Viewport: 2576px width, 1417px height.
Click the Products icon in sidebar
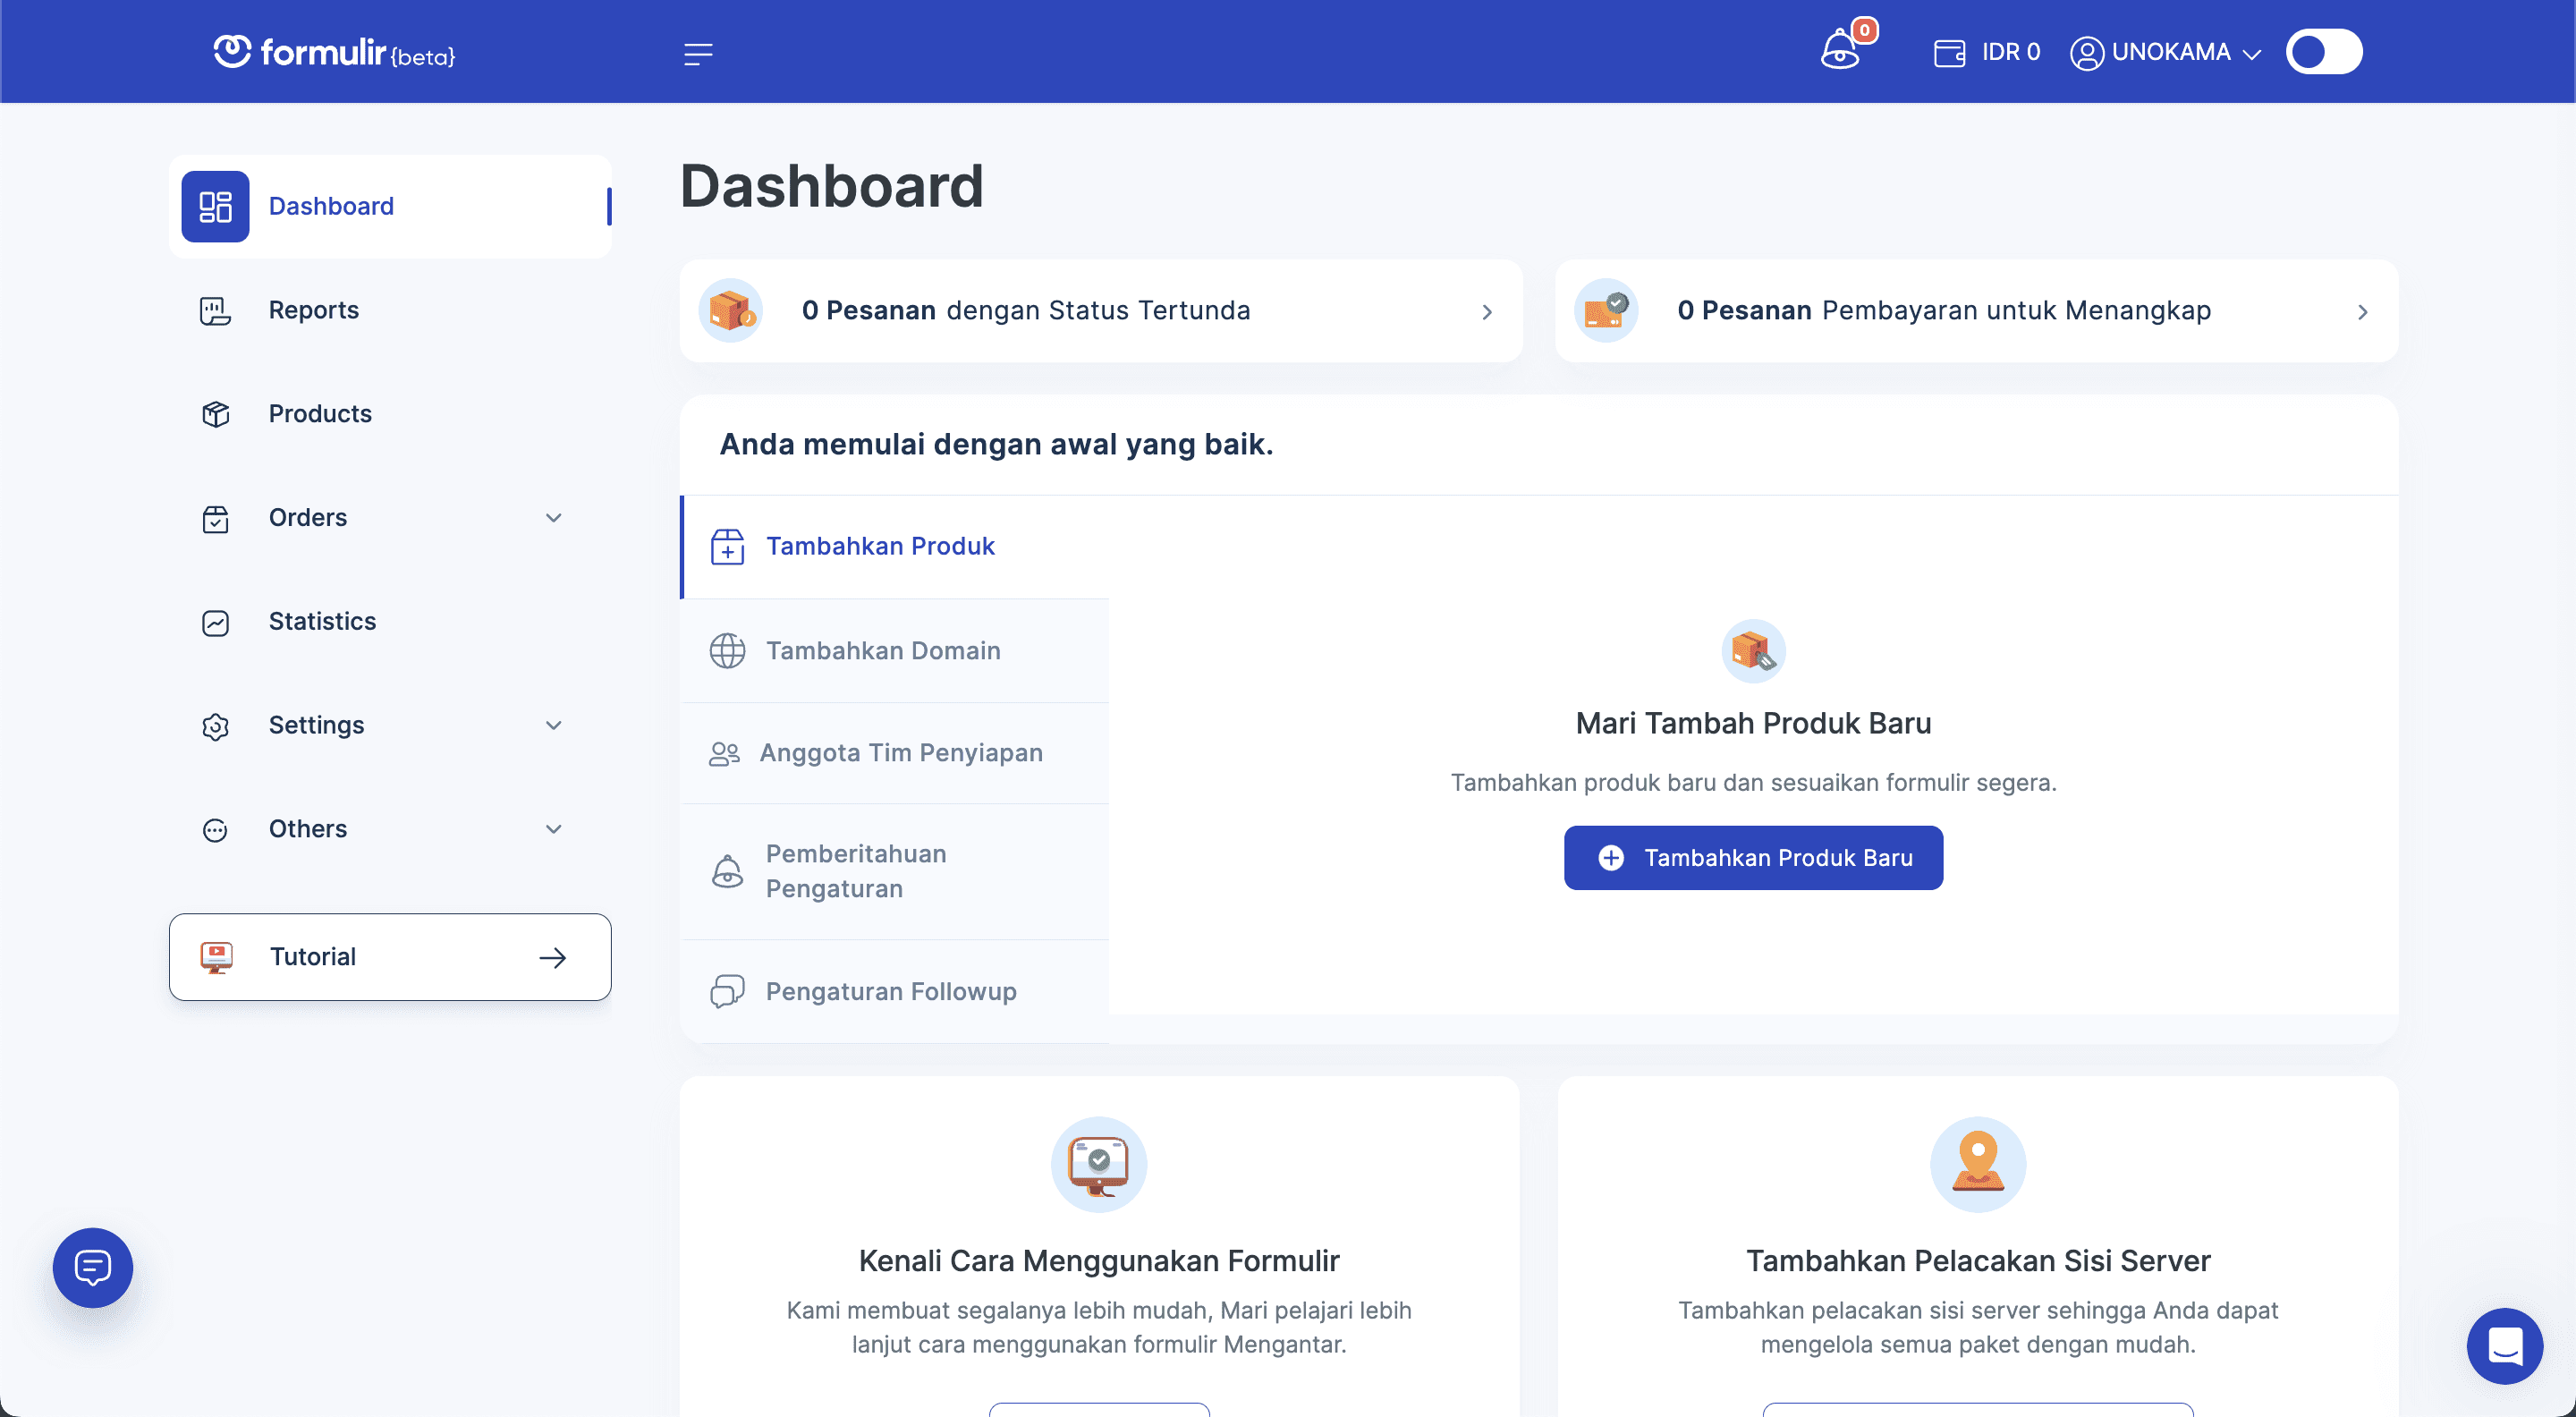pyautogui.click(x=215, y=413)
